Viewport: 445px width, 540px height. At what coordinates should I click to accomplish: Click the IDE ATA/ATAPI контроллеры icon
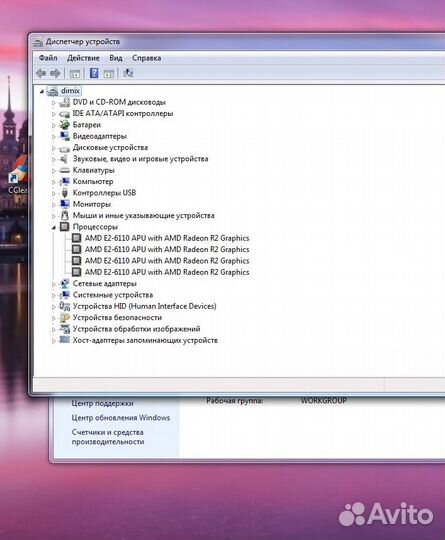[x=64, y=114]
